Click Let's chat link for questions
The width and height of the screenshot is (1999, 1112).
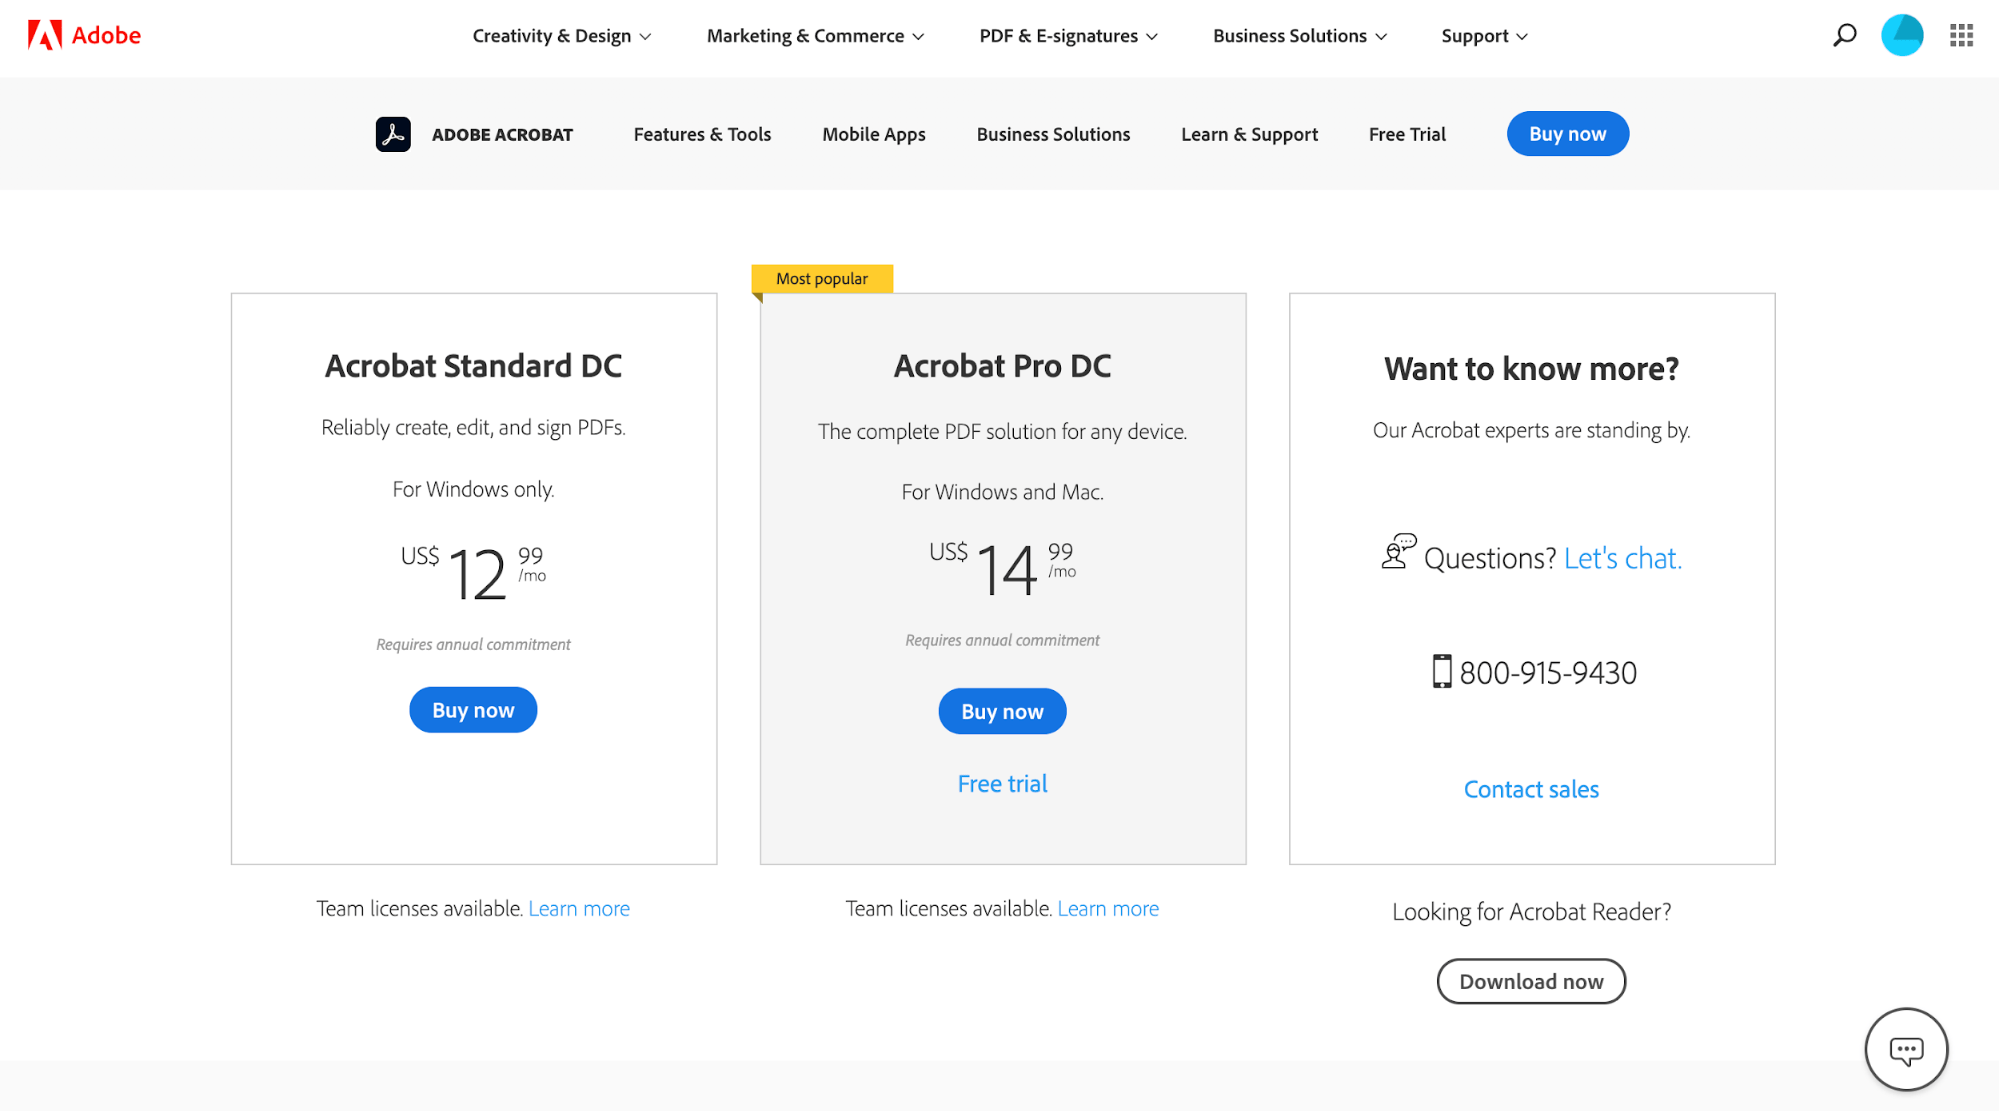(1622, 557)
